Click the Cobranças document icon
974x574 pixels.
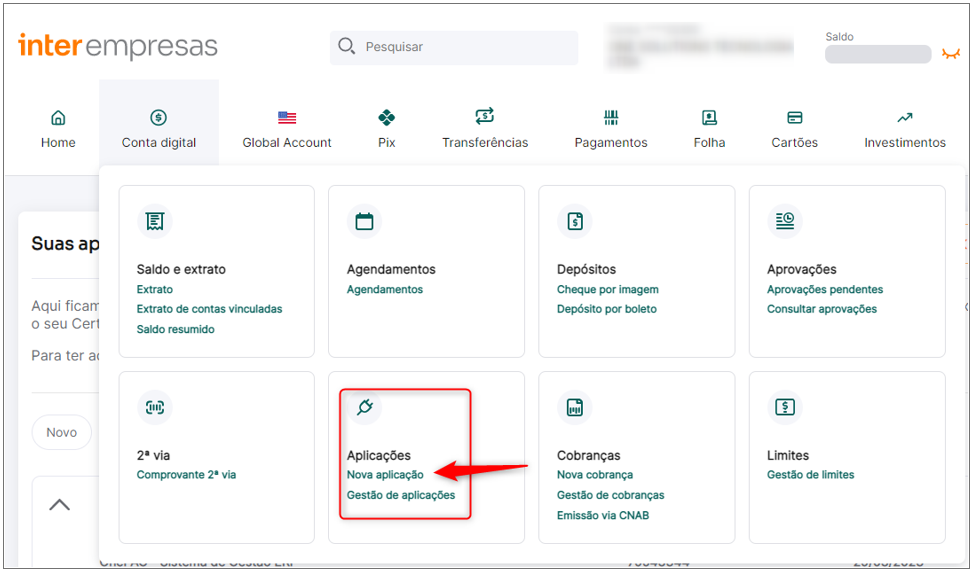pyautogui.click(x=575, y=408)
